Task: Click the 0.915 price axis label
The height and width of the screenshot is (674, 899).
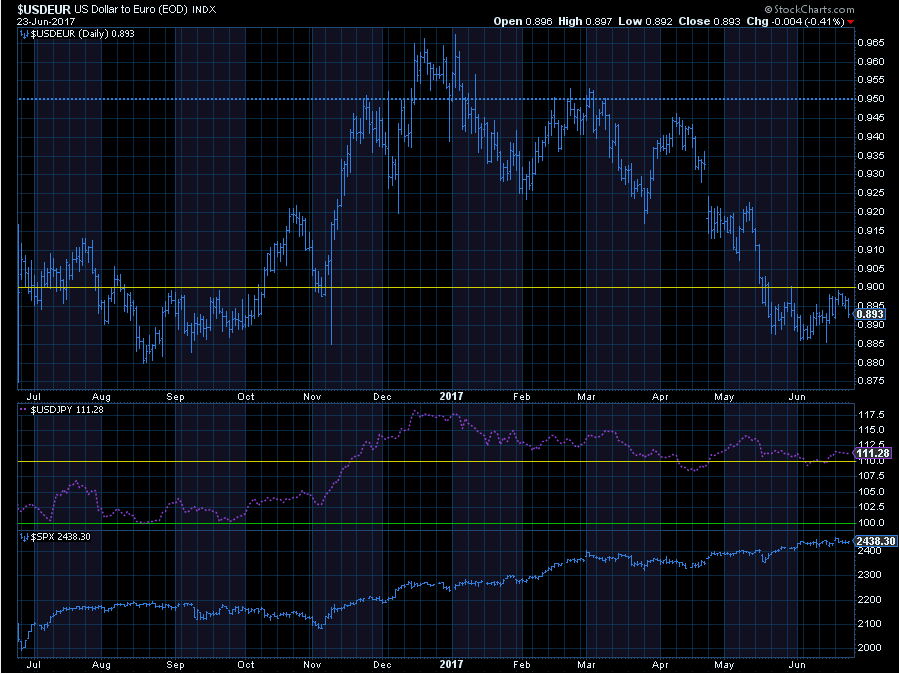Action: (871, 230)
